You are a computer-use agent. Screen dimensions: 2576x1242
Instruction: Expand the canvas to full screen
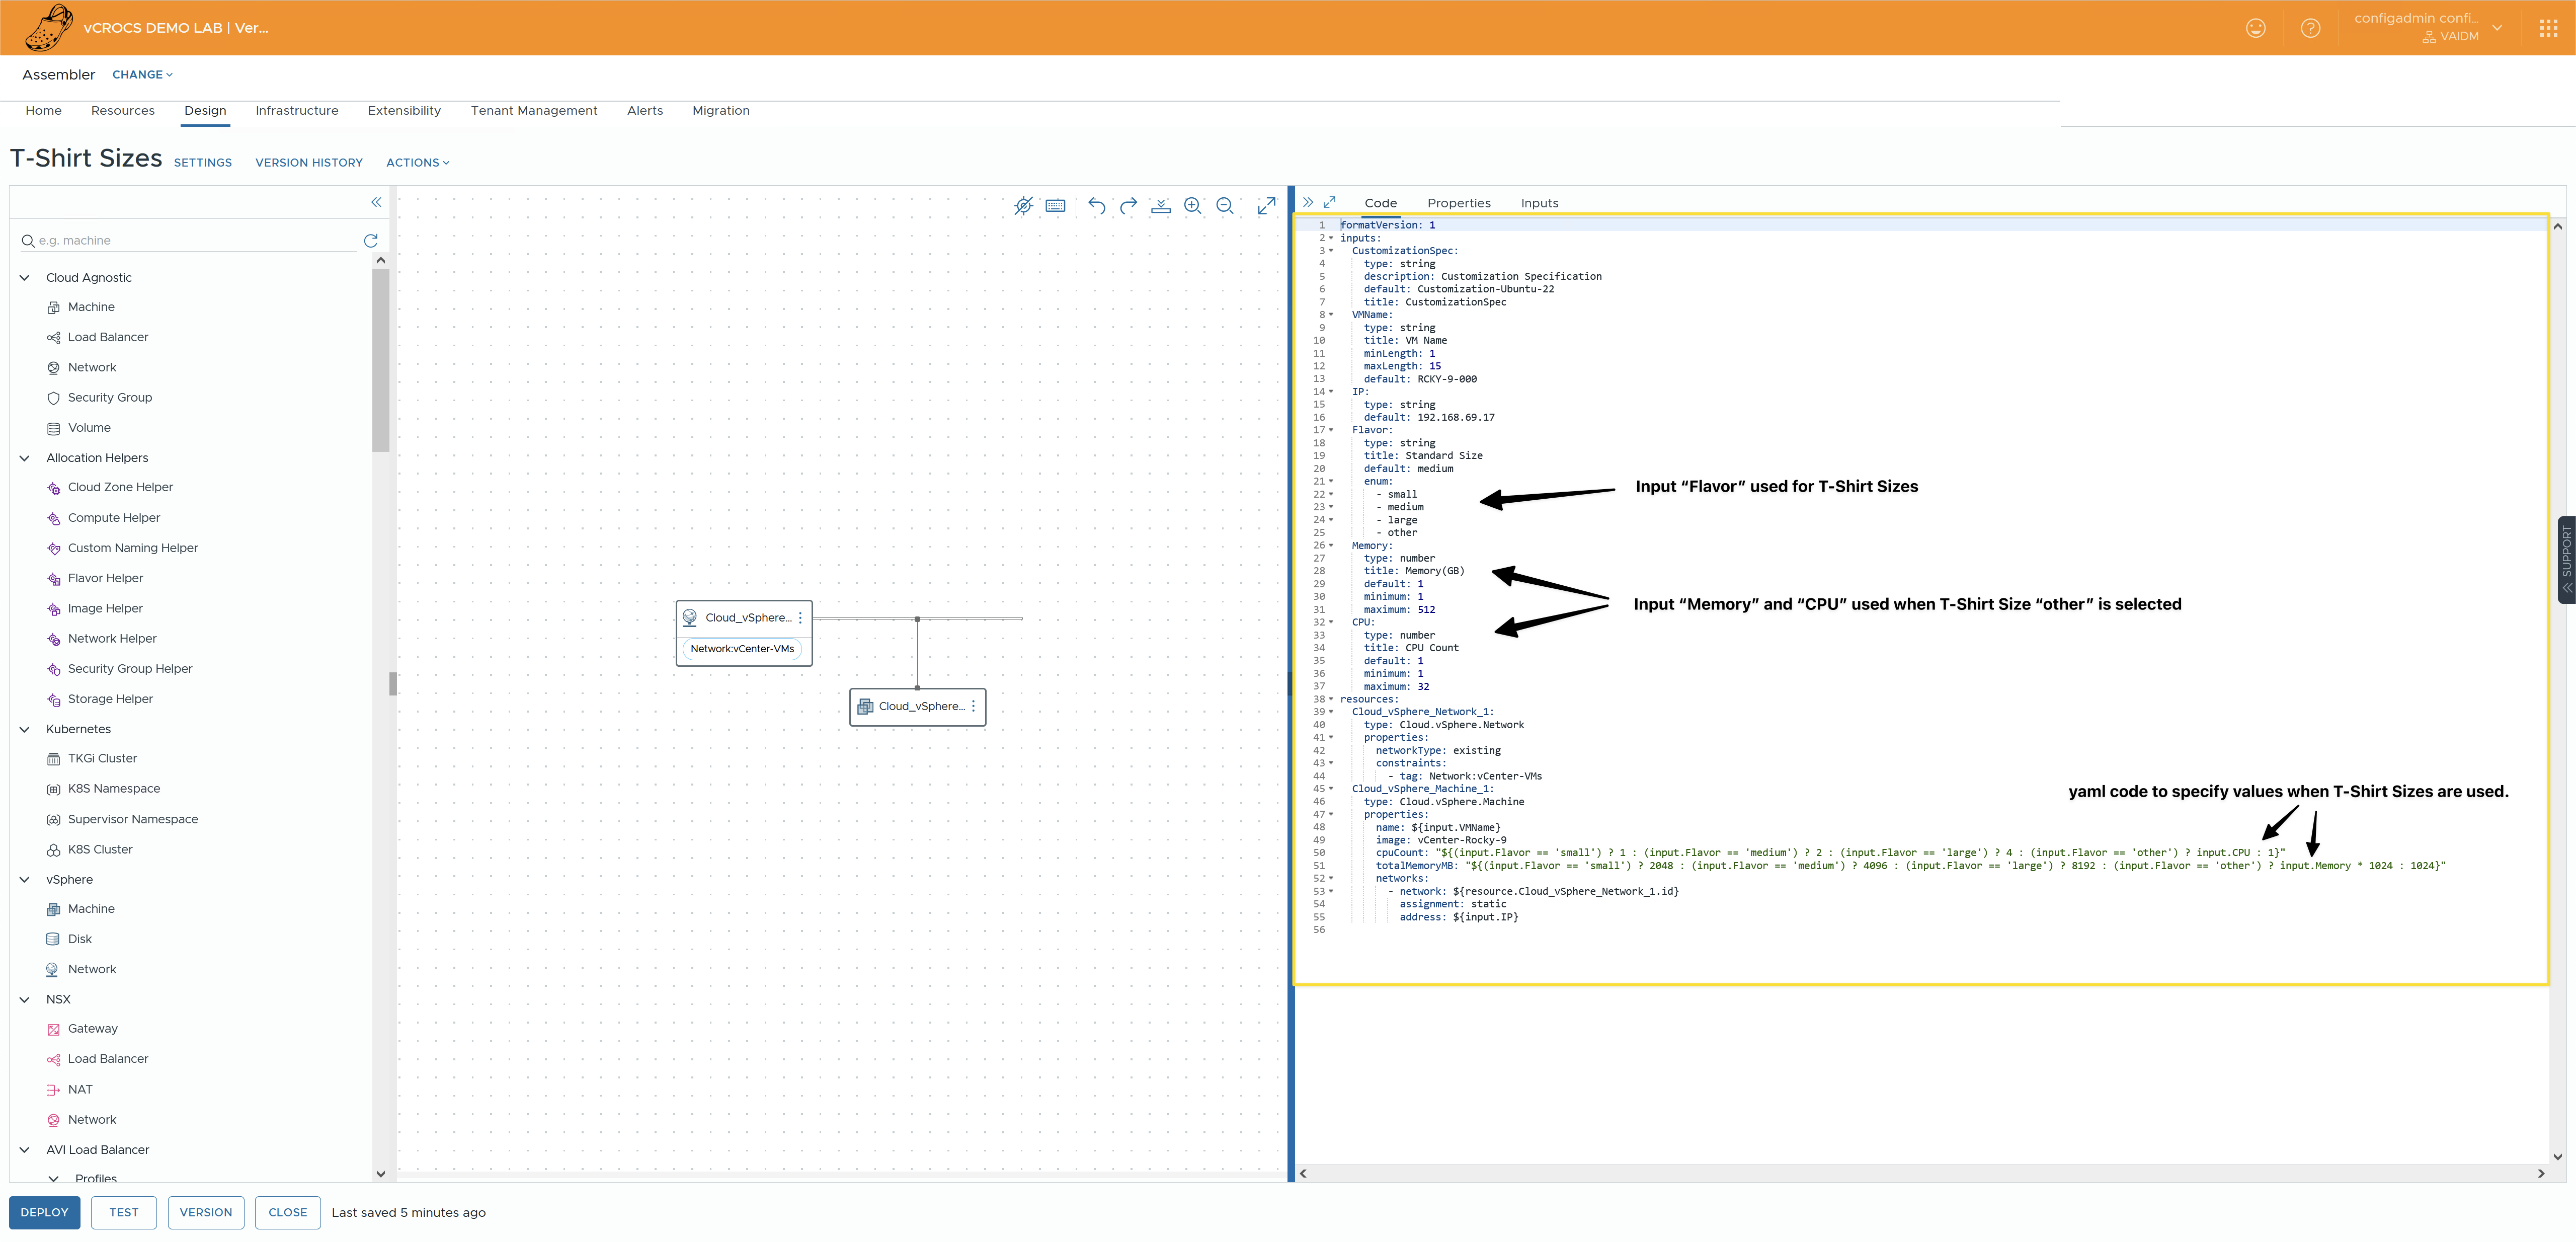1266,206
